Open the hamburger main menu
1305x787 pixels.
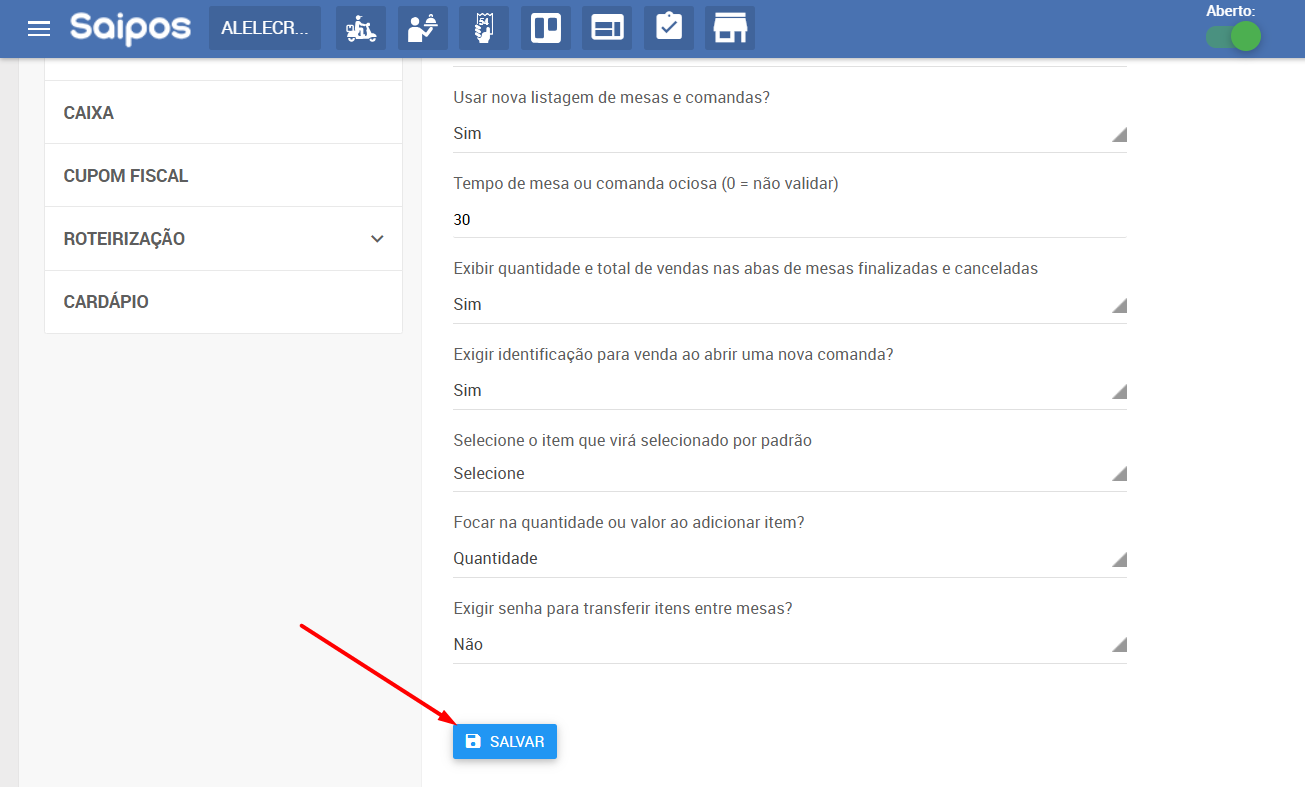[39, 28]
